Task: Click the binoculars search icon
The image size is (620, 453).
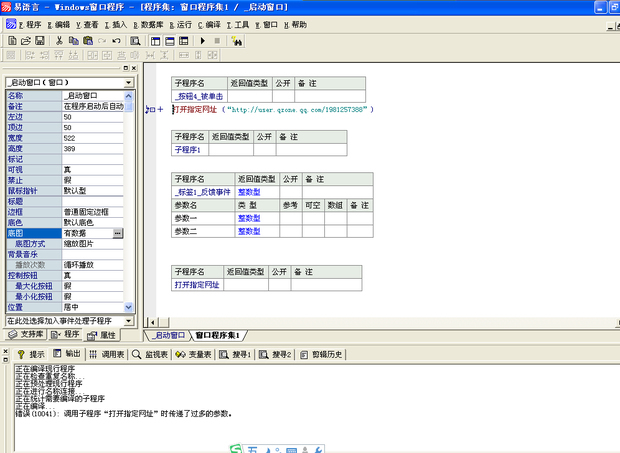Action: coord(237,41)
